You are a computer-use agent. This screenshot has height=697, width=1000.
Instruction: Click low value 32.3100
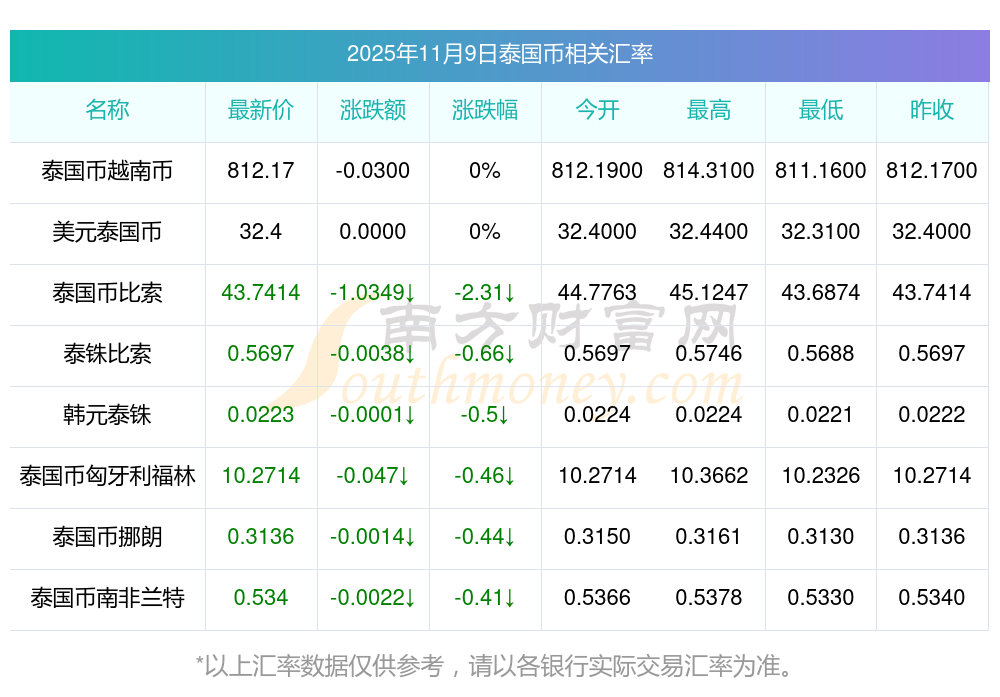point(821,231)
